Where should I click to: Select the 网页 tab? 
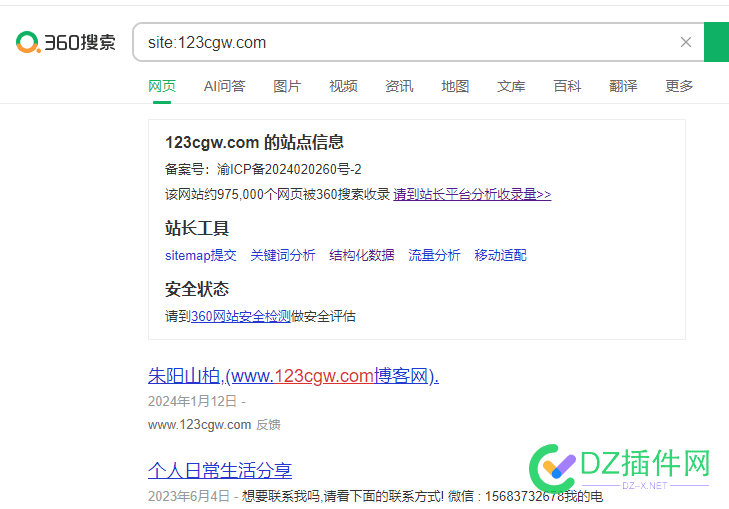tap(162, 86)
